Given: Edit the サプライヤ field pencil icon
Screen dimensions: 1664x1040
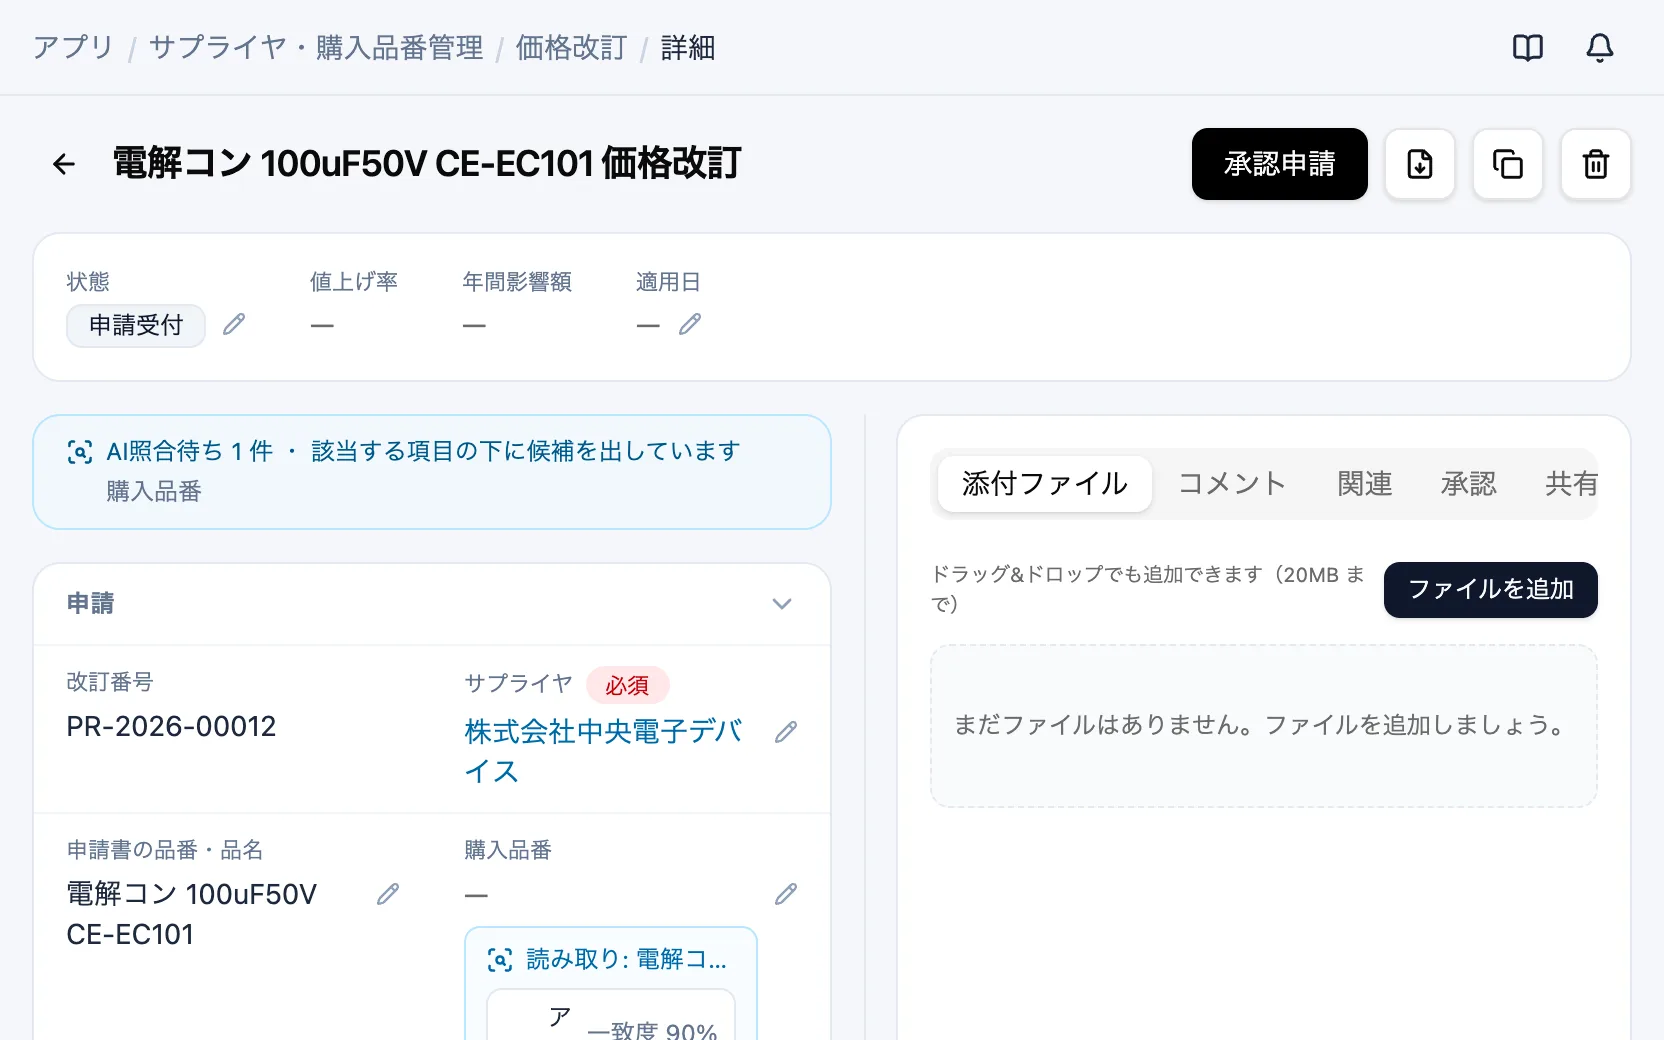Looking at the screenshot, I should pos(786,732).
